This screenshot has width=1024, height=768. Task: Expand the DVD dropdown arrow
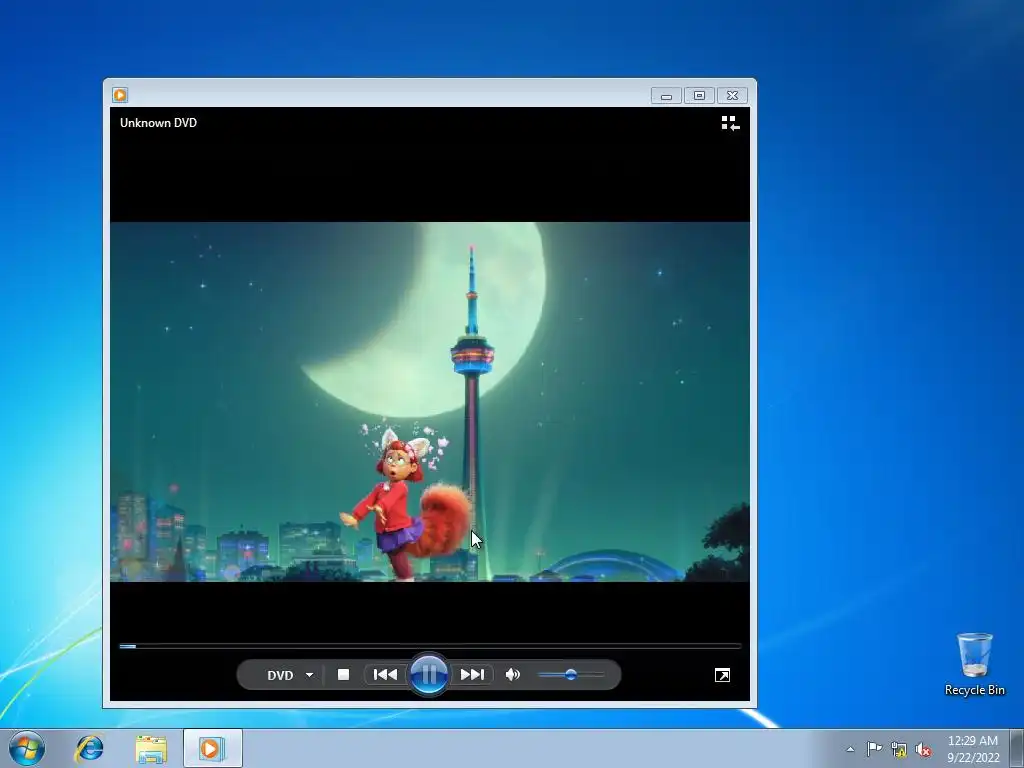(x=310, y=675)
